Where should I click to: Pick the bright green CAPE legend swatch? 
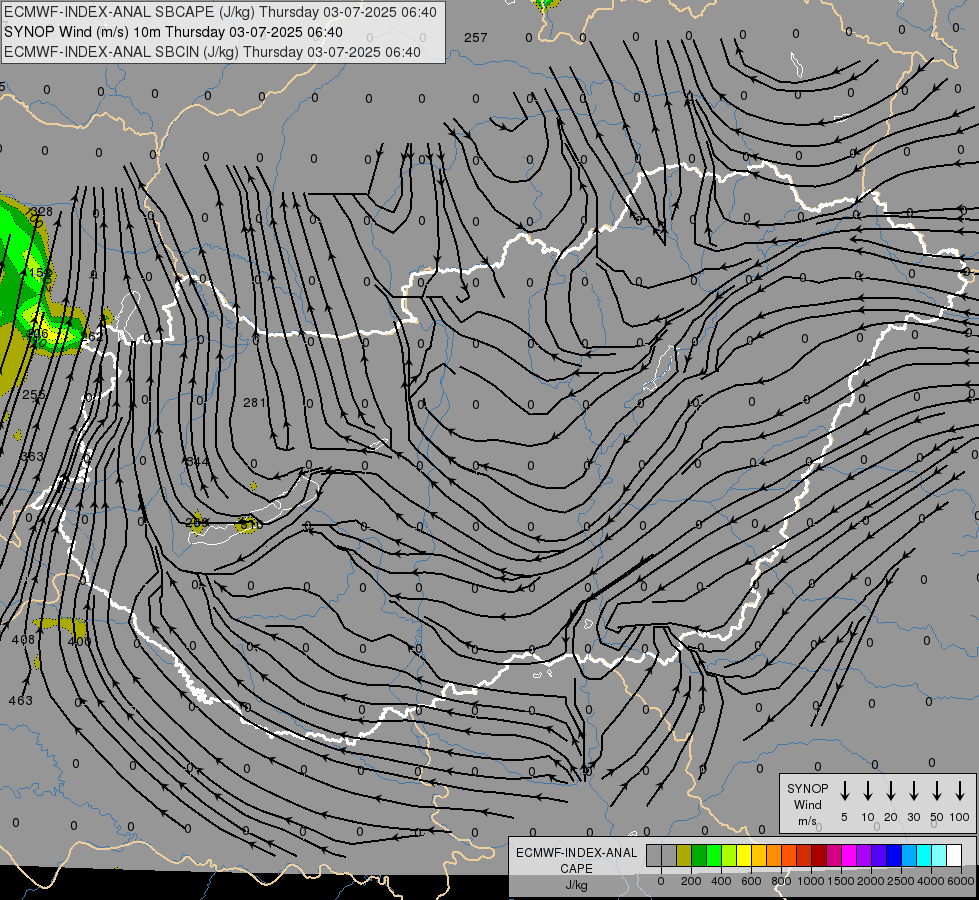(x=714, y=855)
